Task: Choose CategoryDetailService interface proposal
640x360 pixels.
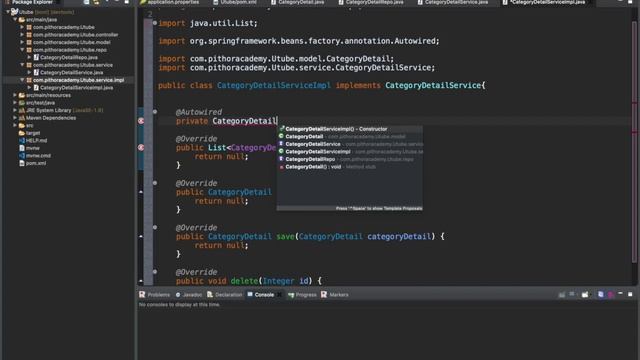Action: [350, 144]
